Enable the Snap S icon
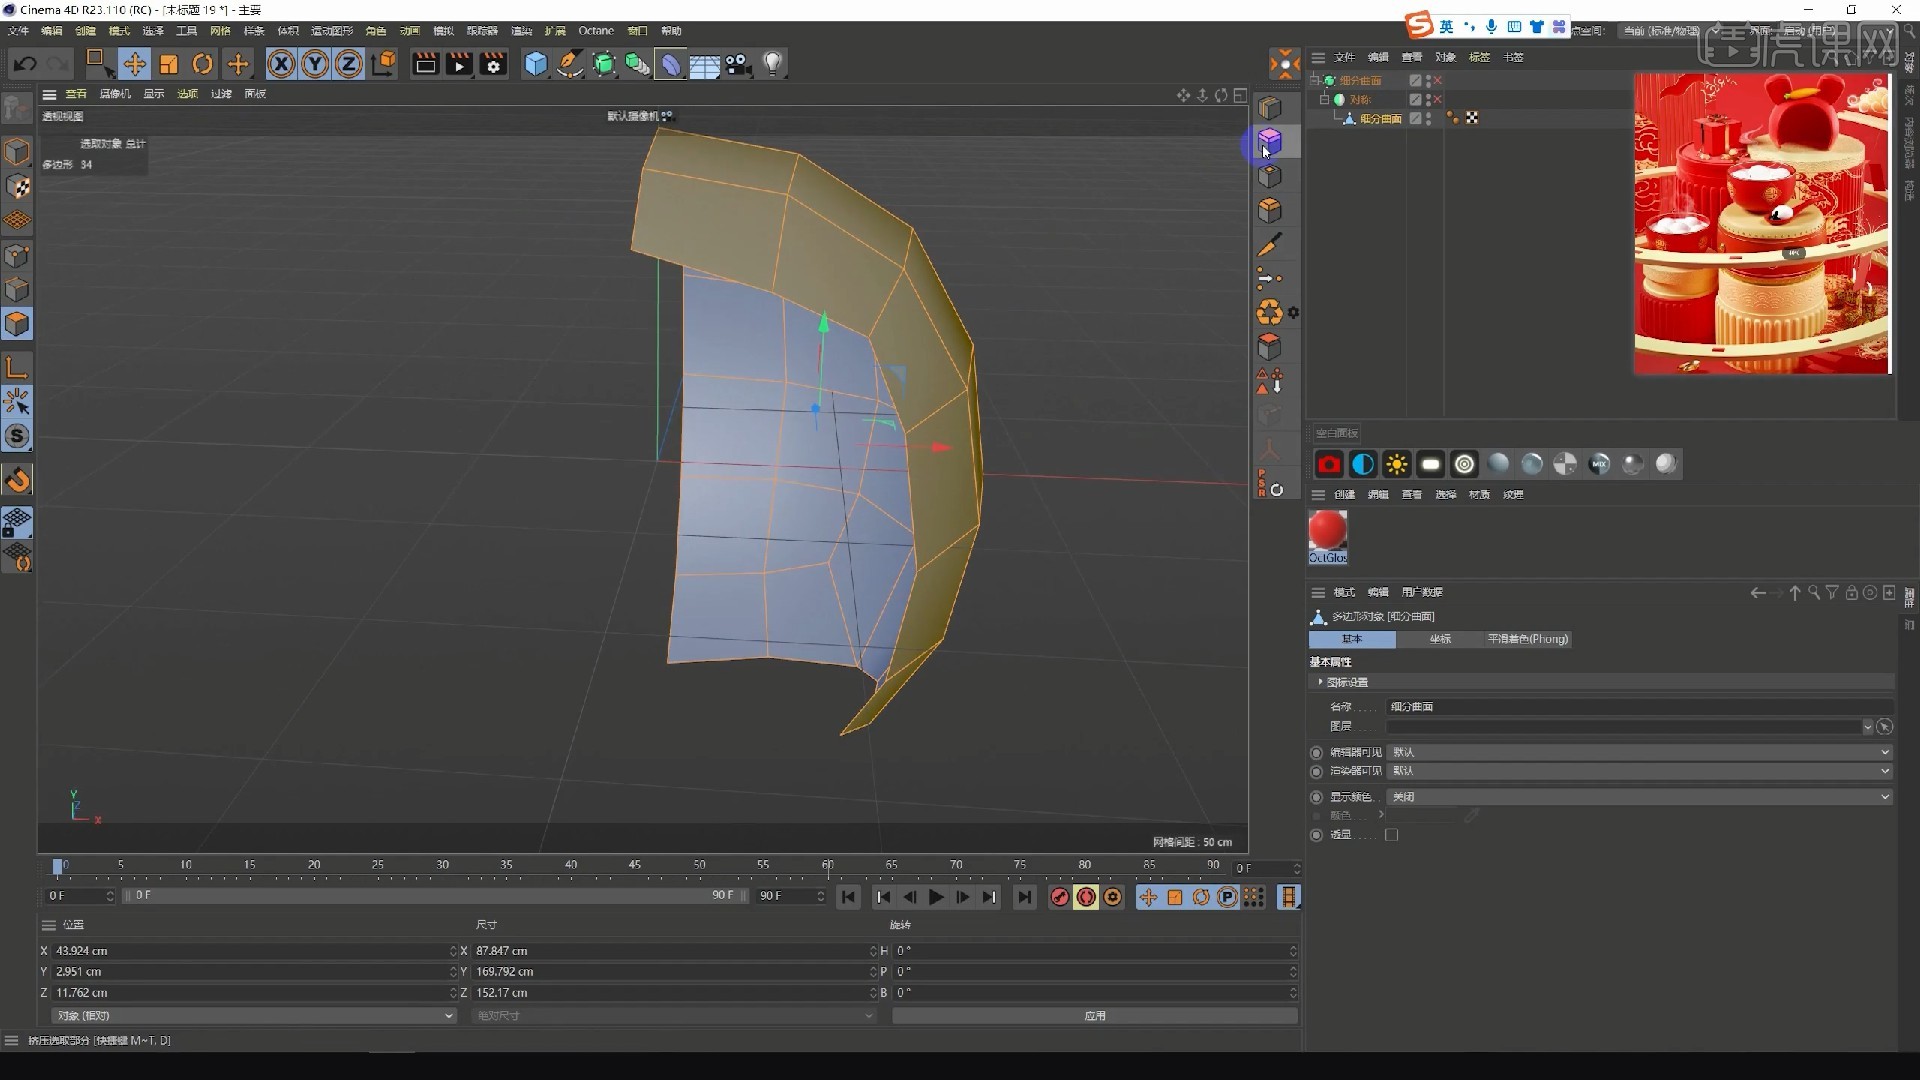This screenshot has width=1920, height=1080. click(17, 436)
